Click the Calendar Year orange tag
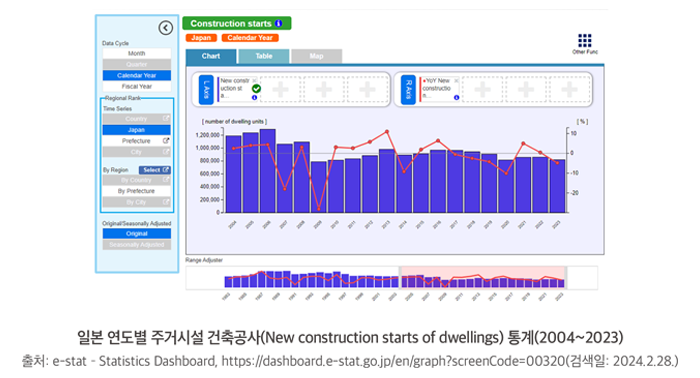Viewport: 700px width, 378px height. point(250,38)
